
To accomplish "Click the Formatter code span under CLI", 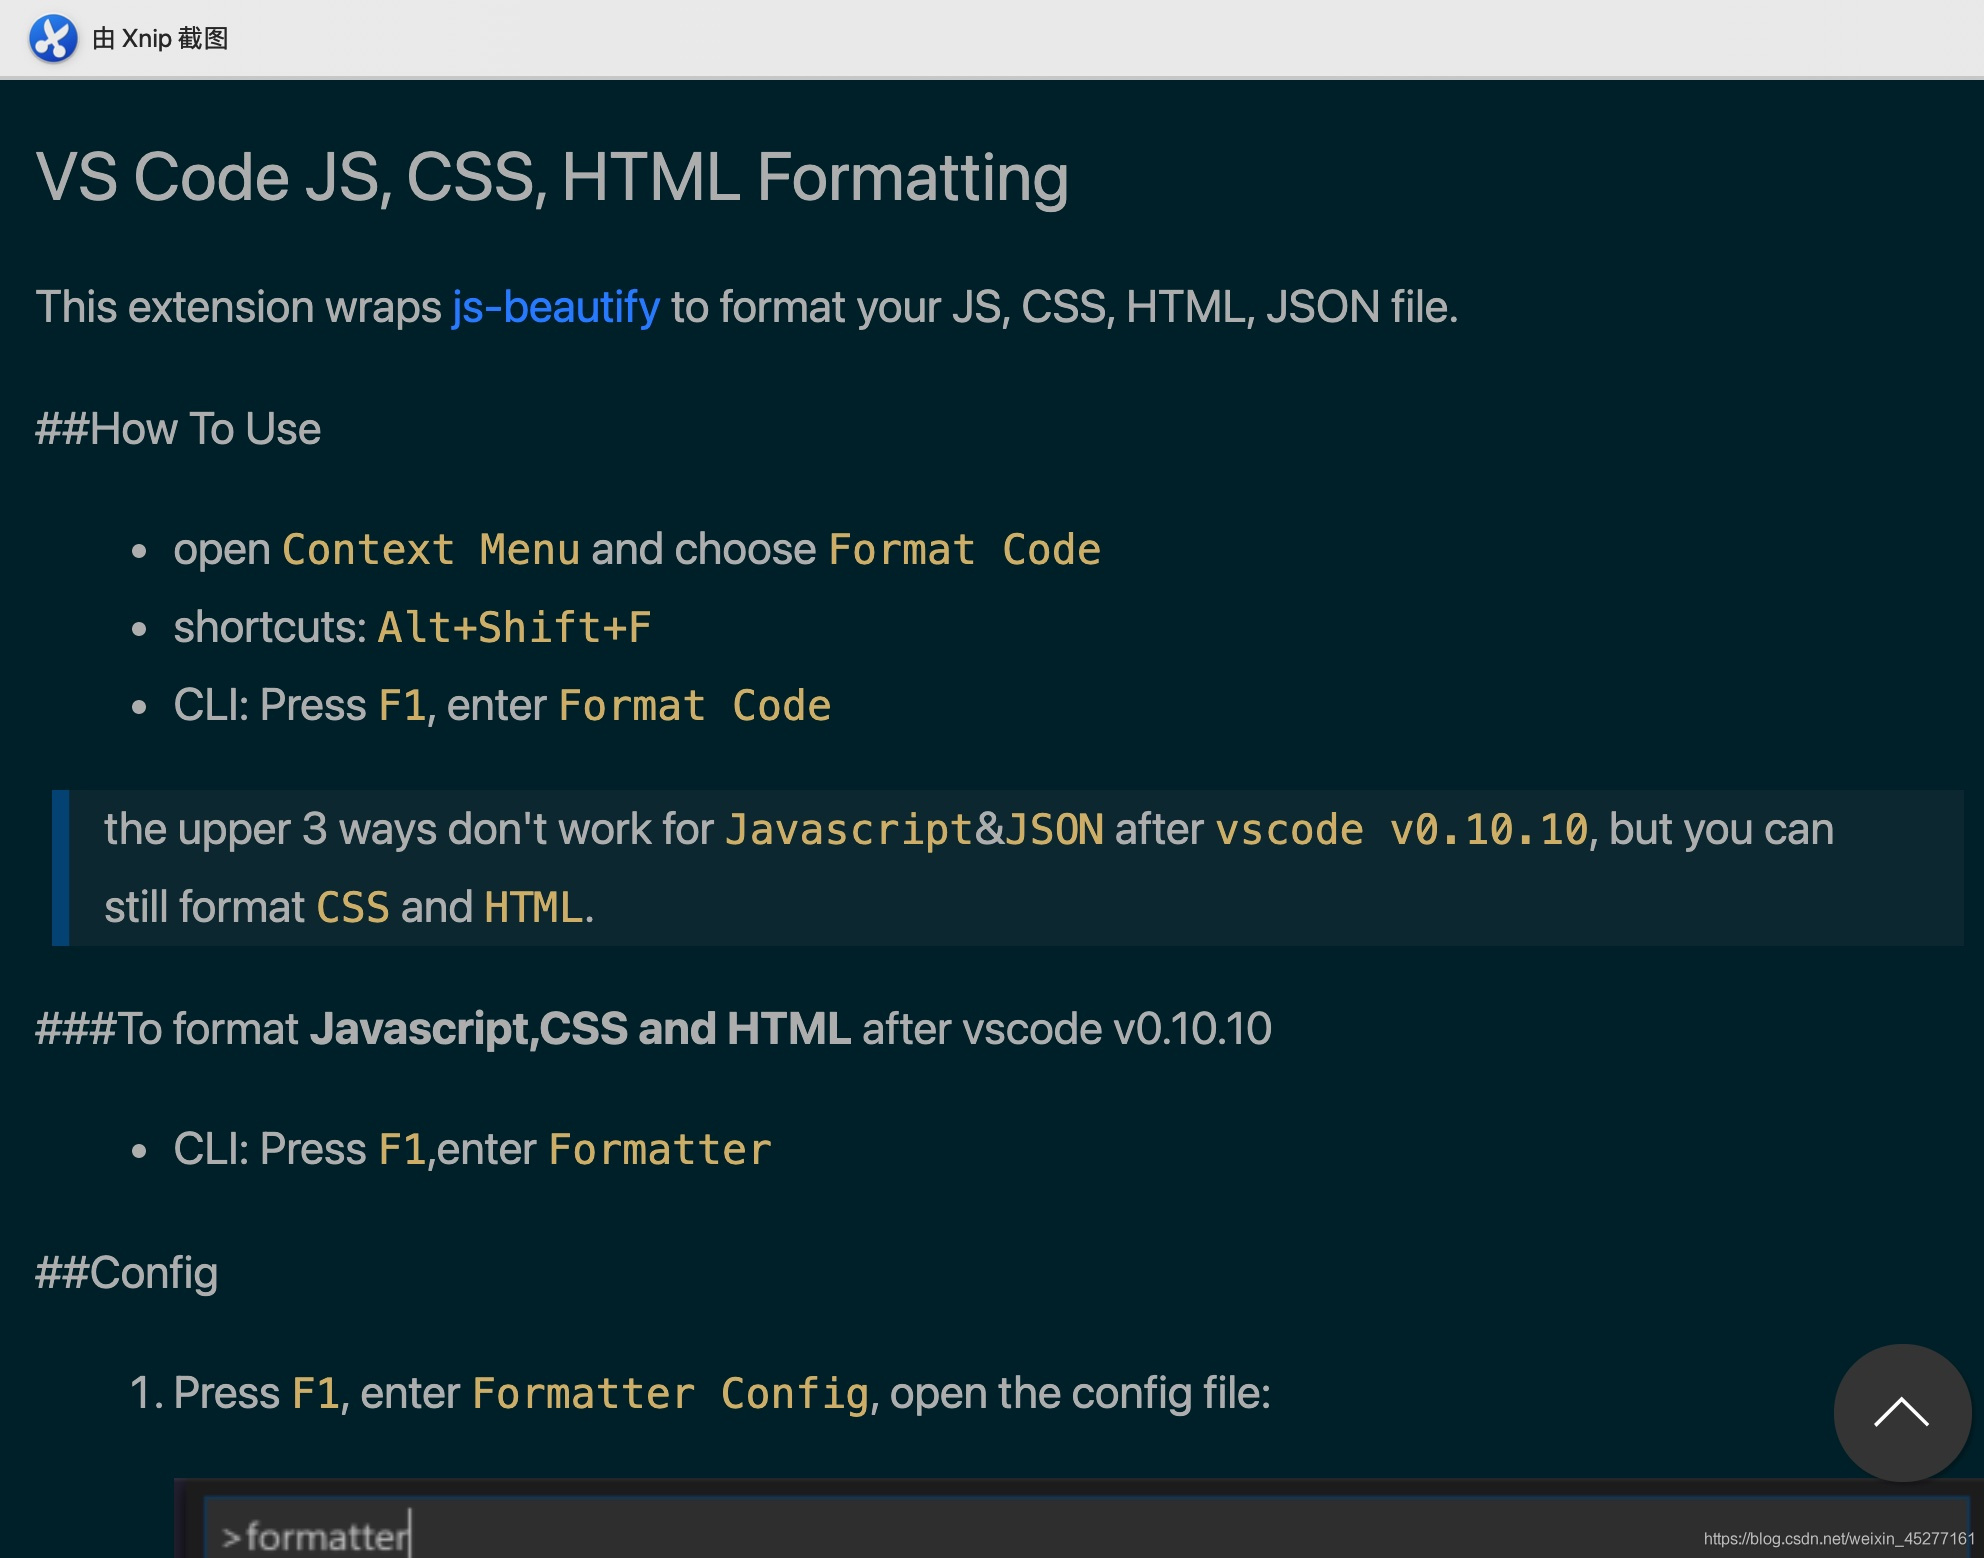I will pyautogui.click(x=658, y=1149).
